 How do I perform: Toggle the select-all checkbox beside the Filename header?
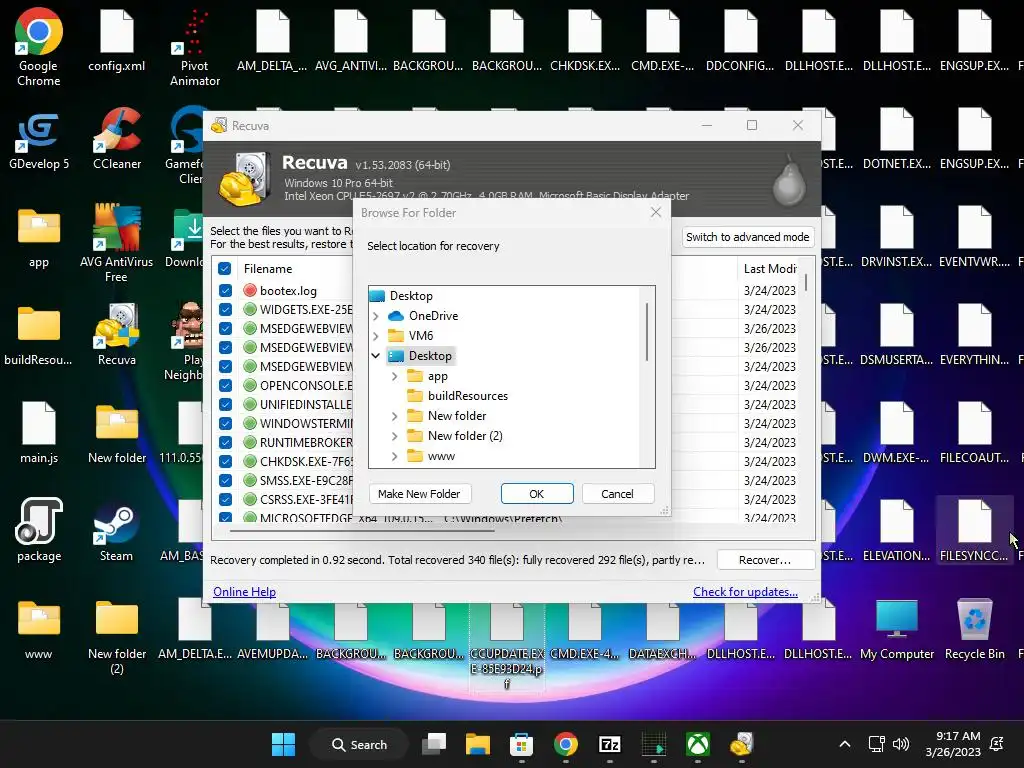click(225, 268)
